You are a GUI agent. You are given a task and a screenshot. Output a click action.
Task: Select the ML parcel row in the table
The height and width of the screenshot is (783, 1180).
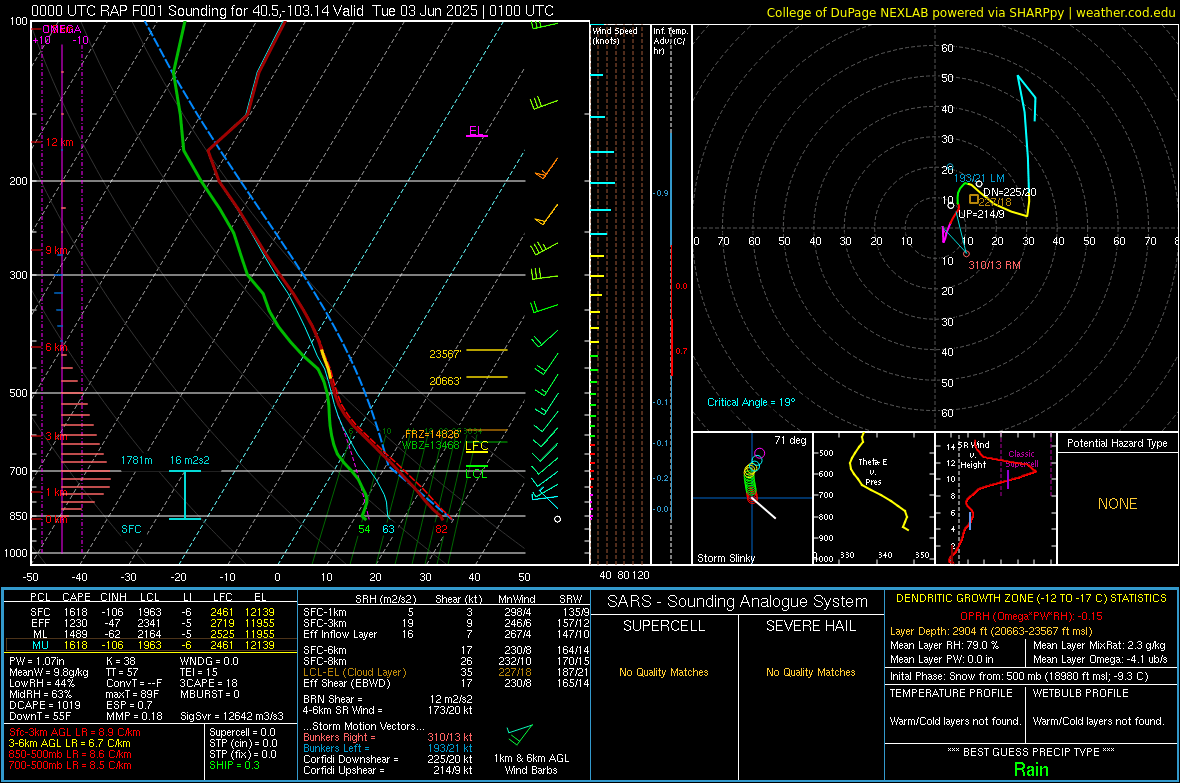[x=151, y=634]
